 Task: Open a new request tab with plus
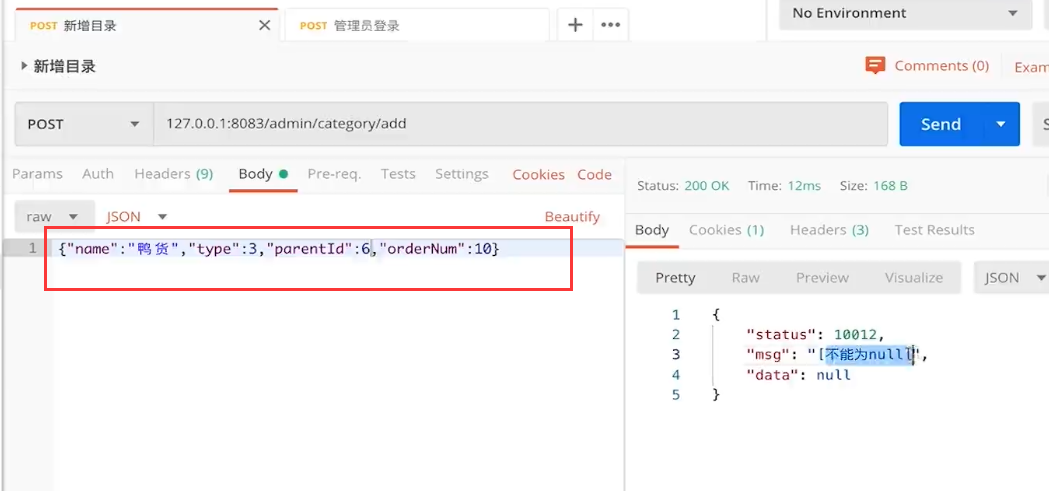(x=575, y=25)
